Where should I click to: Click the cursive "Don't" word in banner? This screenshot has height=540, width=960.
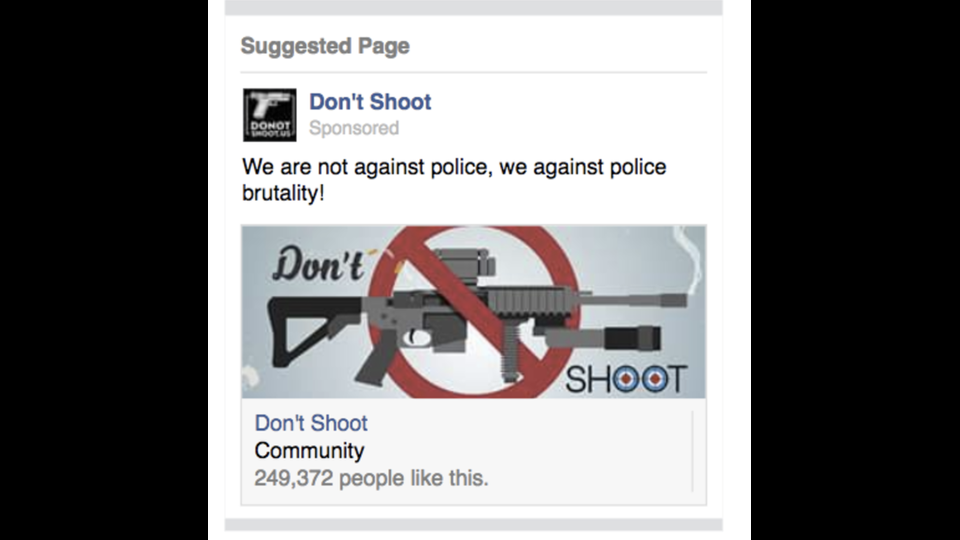coord(319,264)
